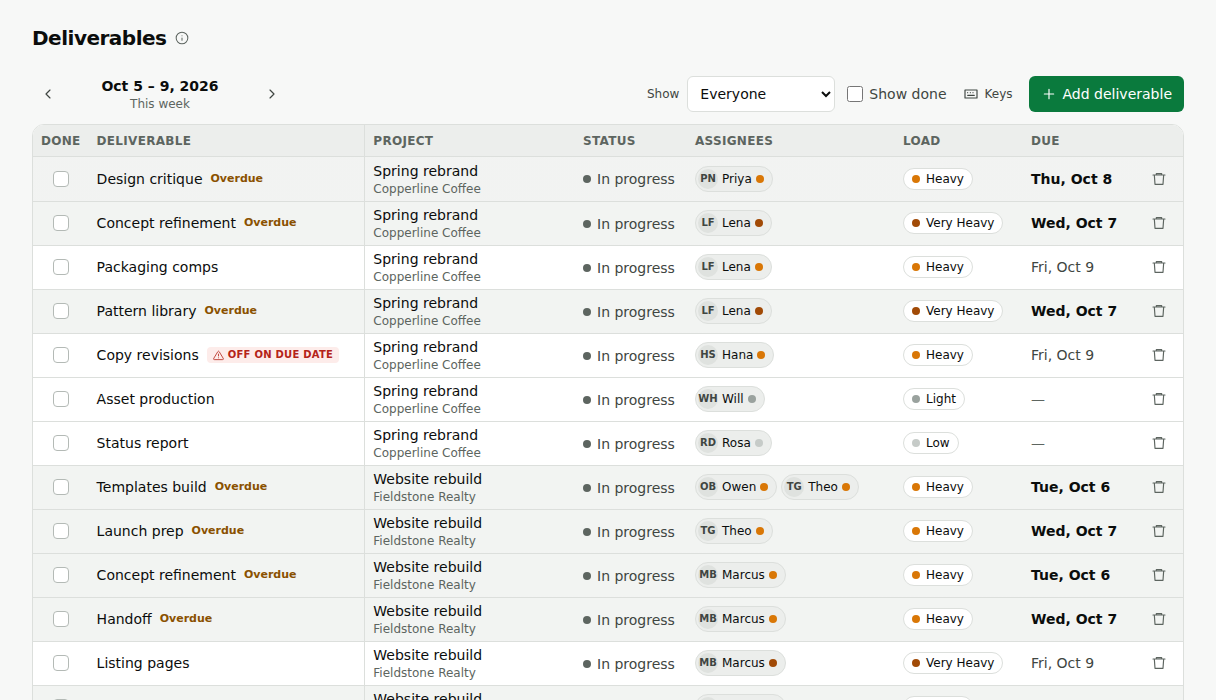The width and height of the screenshot is (1216, 700).
Task: Delete the Design critique deliverable
Action: (x=1159, y=179)
